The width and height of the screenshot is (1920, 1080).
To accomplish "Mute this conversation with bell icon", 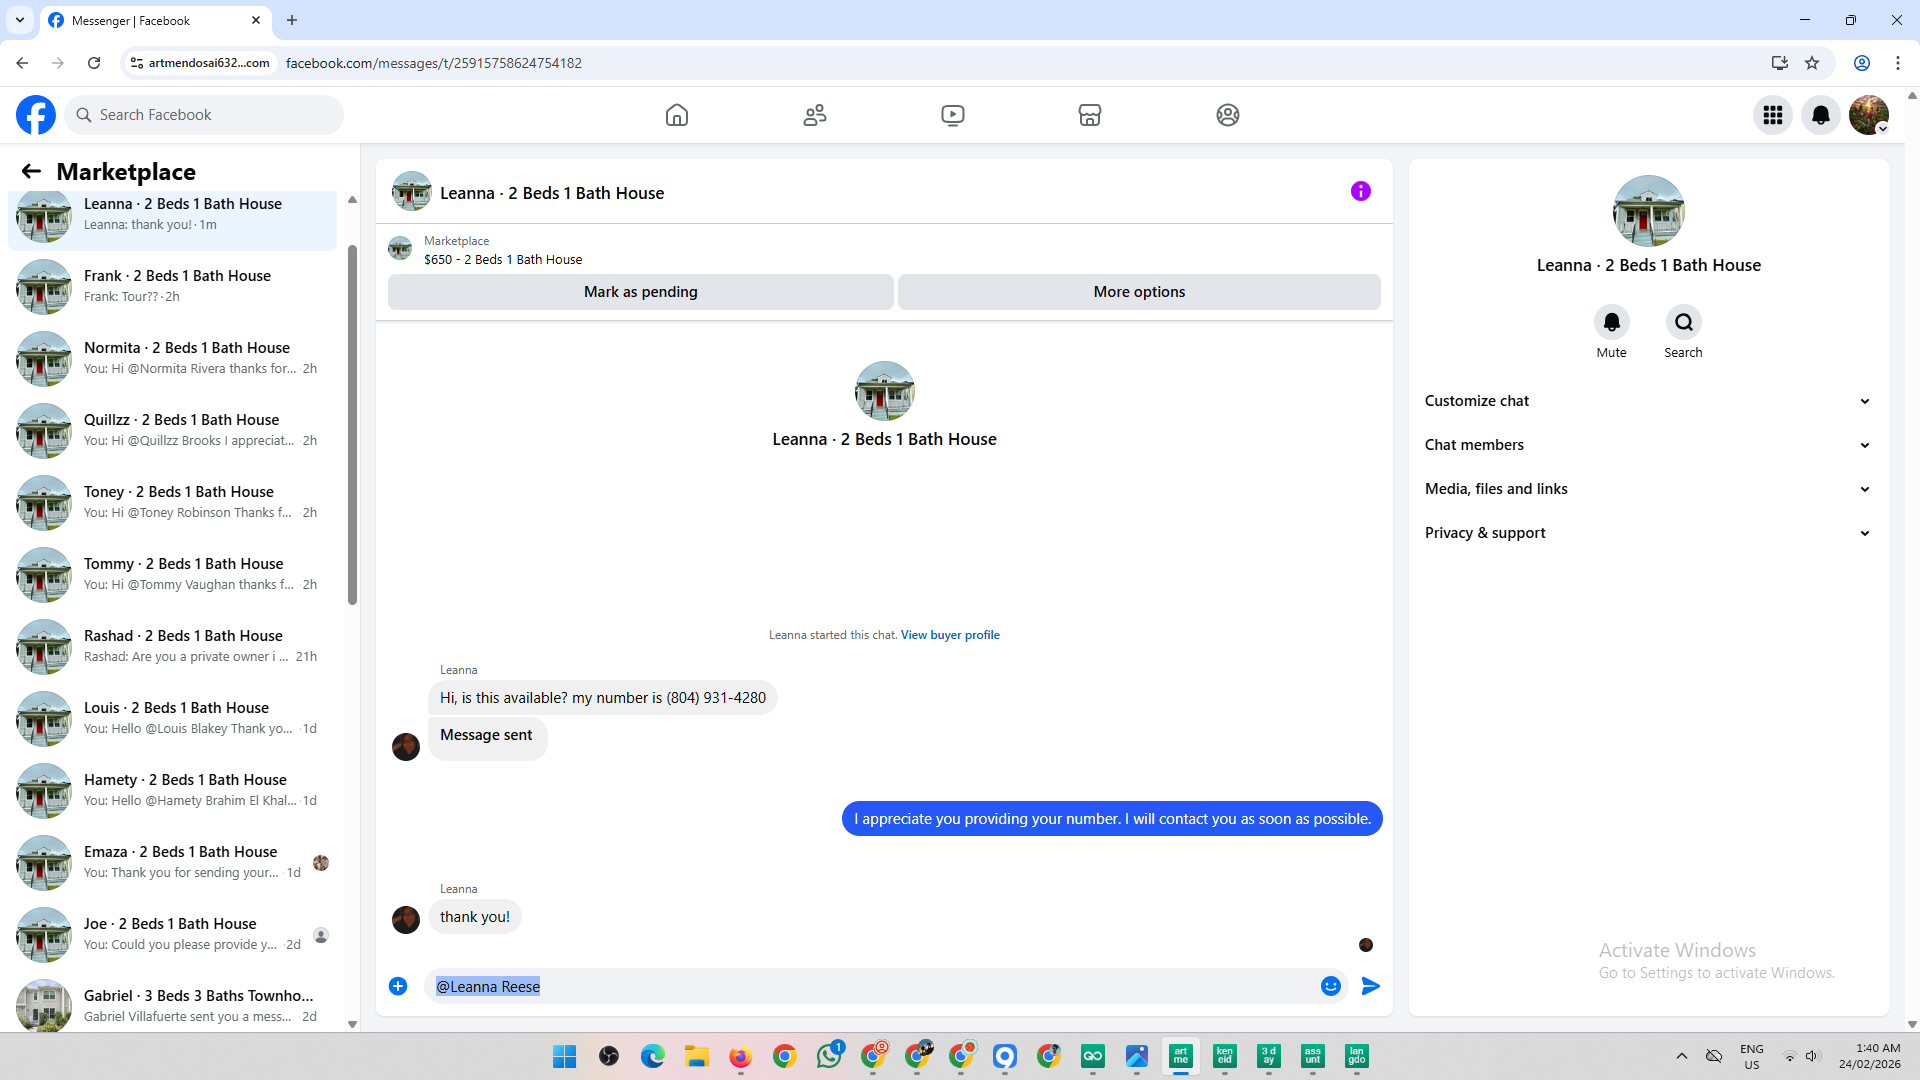I will point(1611,323).
